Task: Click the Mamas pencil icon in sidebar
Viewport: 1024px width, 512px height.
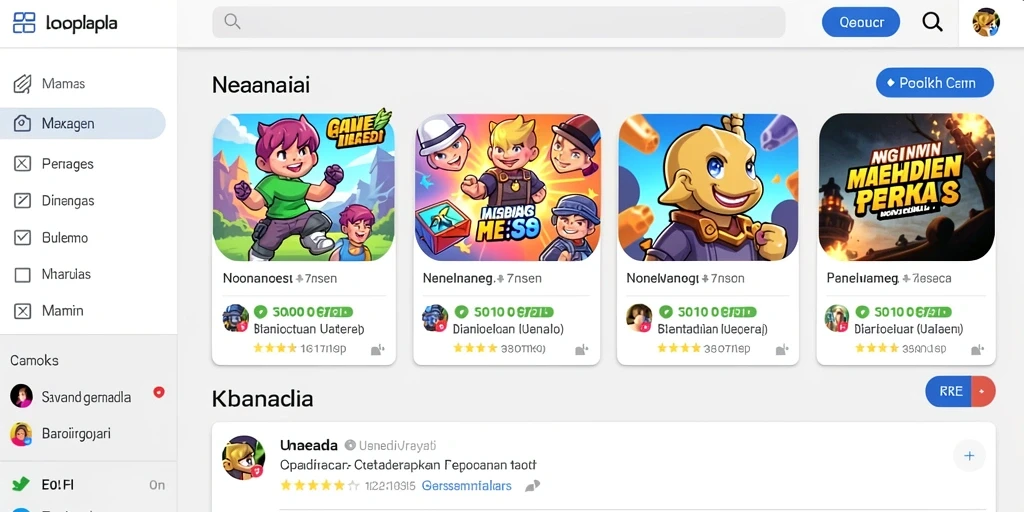Action: coord(22,84)
